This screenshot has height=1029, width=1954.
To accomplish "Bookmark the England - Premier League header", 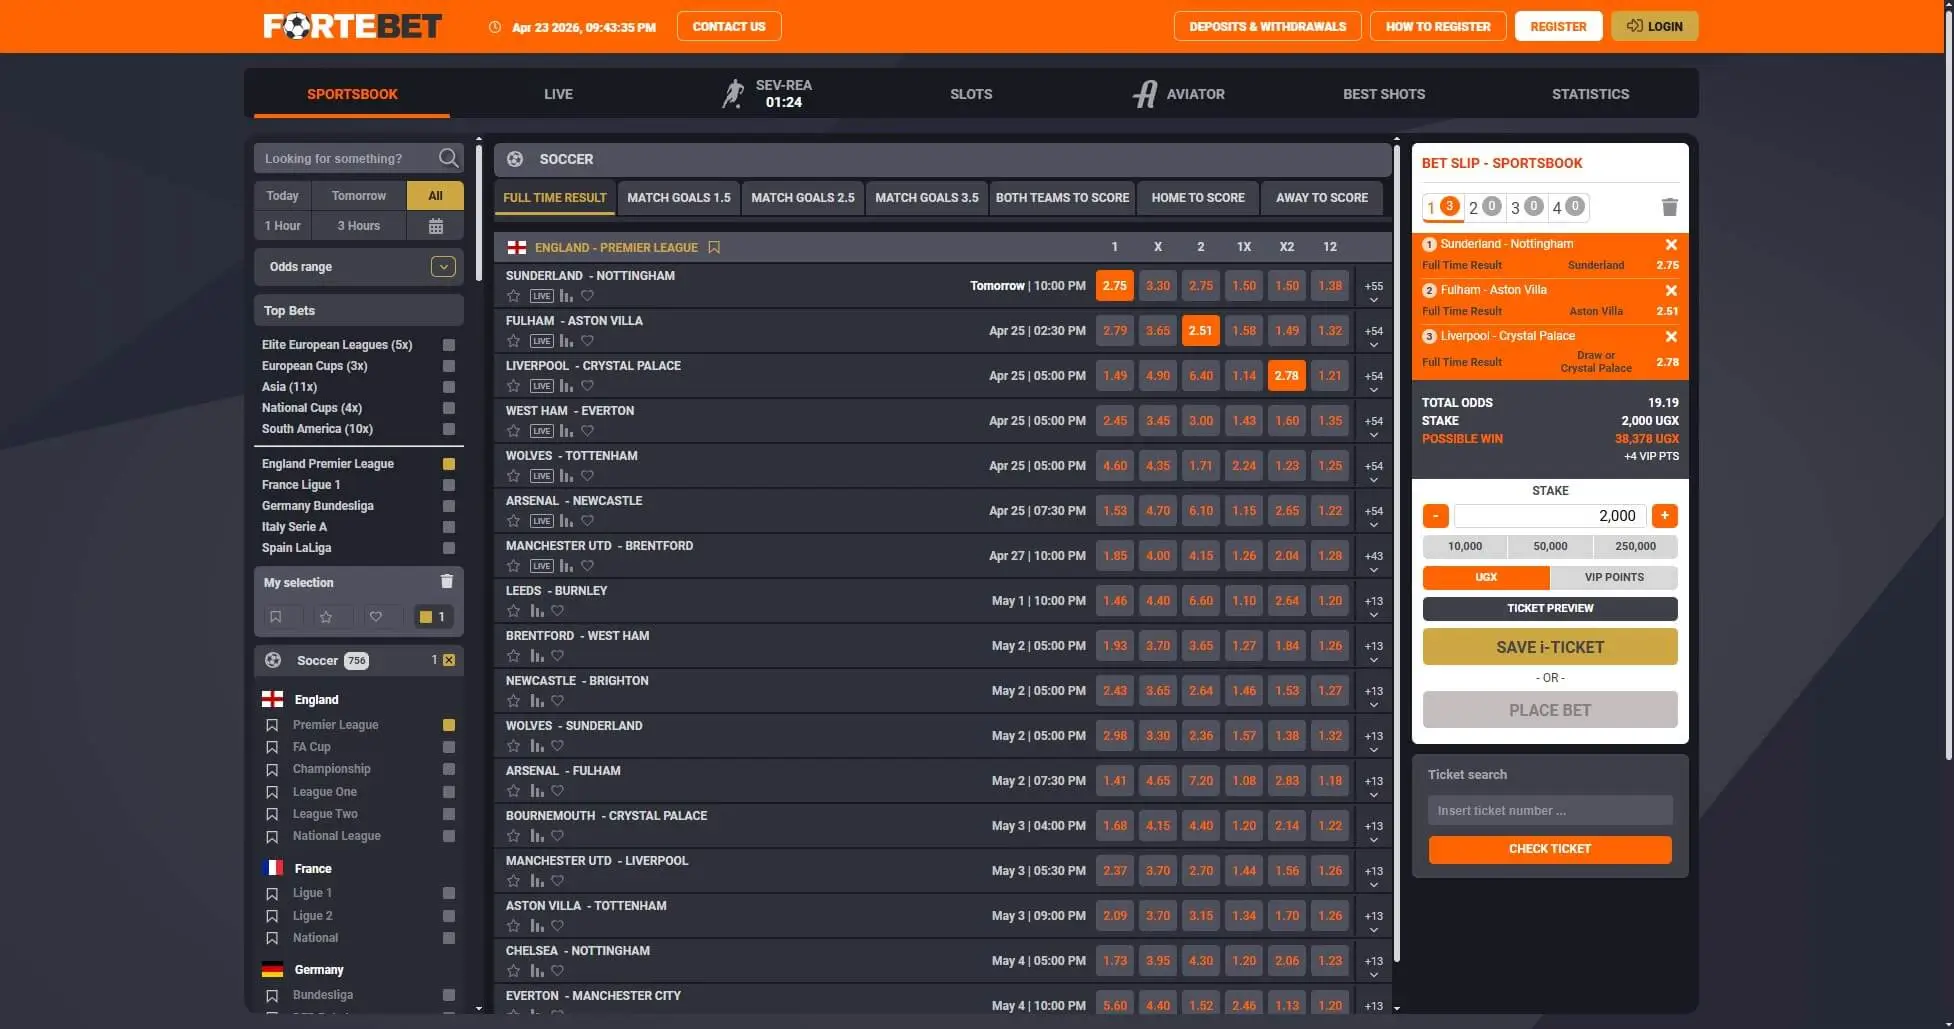I will 714,247.
